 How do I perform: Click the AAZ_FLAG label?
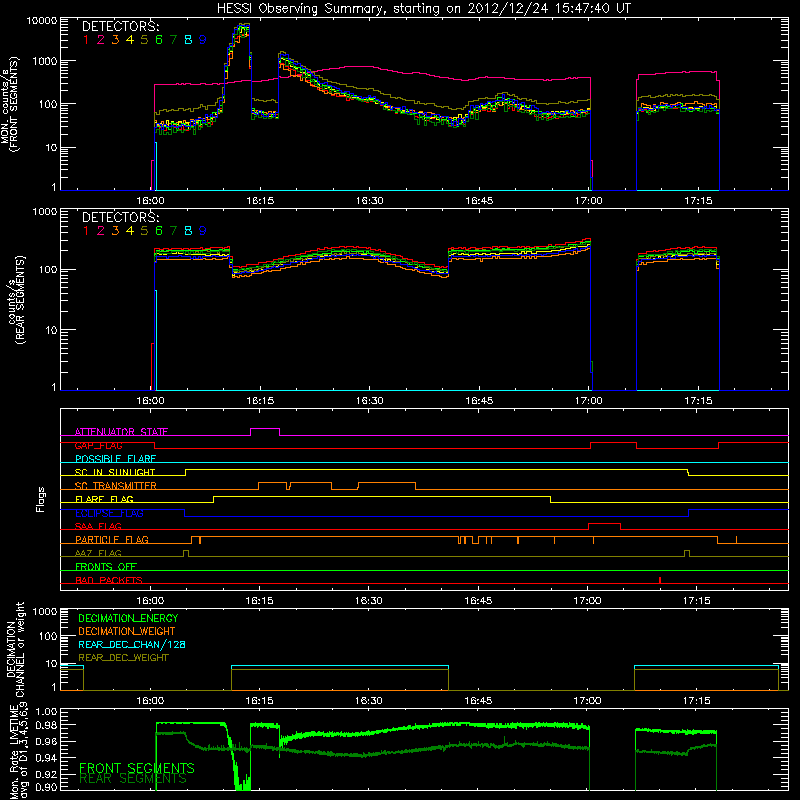(x=98, y=553)
